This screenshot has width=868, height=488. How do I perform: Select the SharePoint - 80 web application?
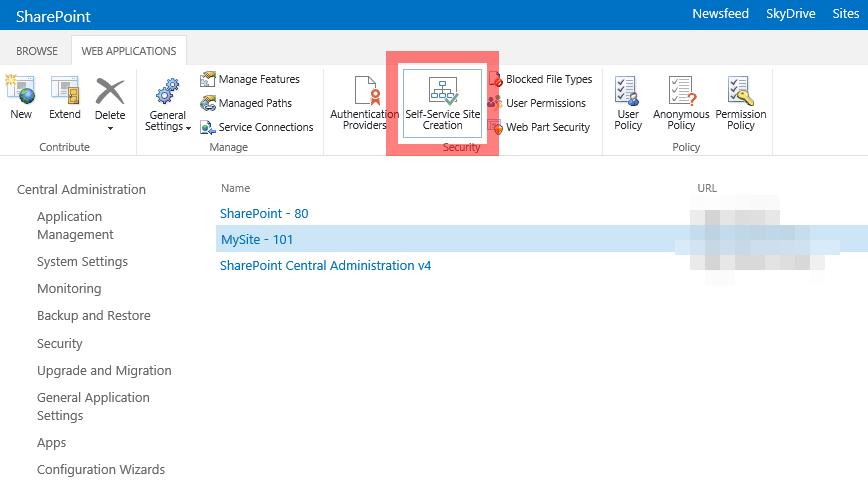pyautogui.click(x=264, y=214)
